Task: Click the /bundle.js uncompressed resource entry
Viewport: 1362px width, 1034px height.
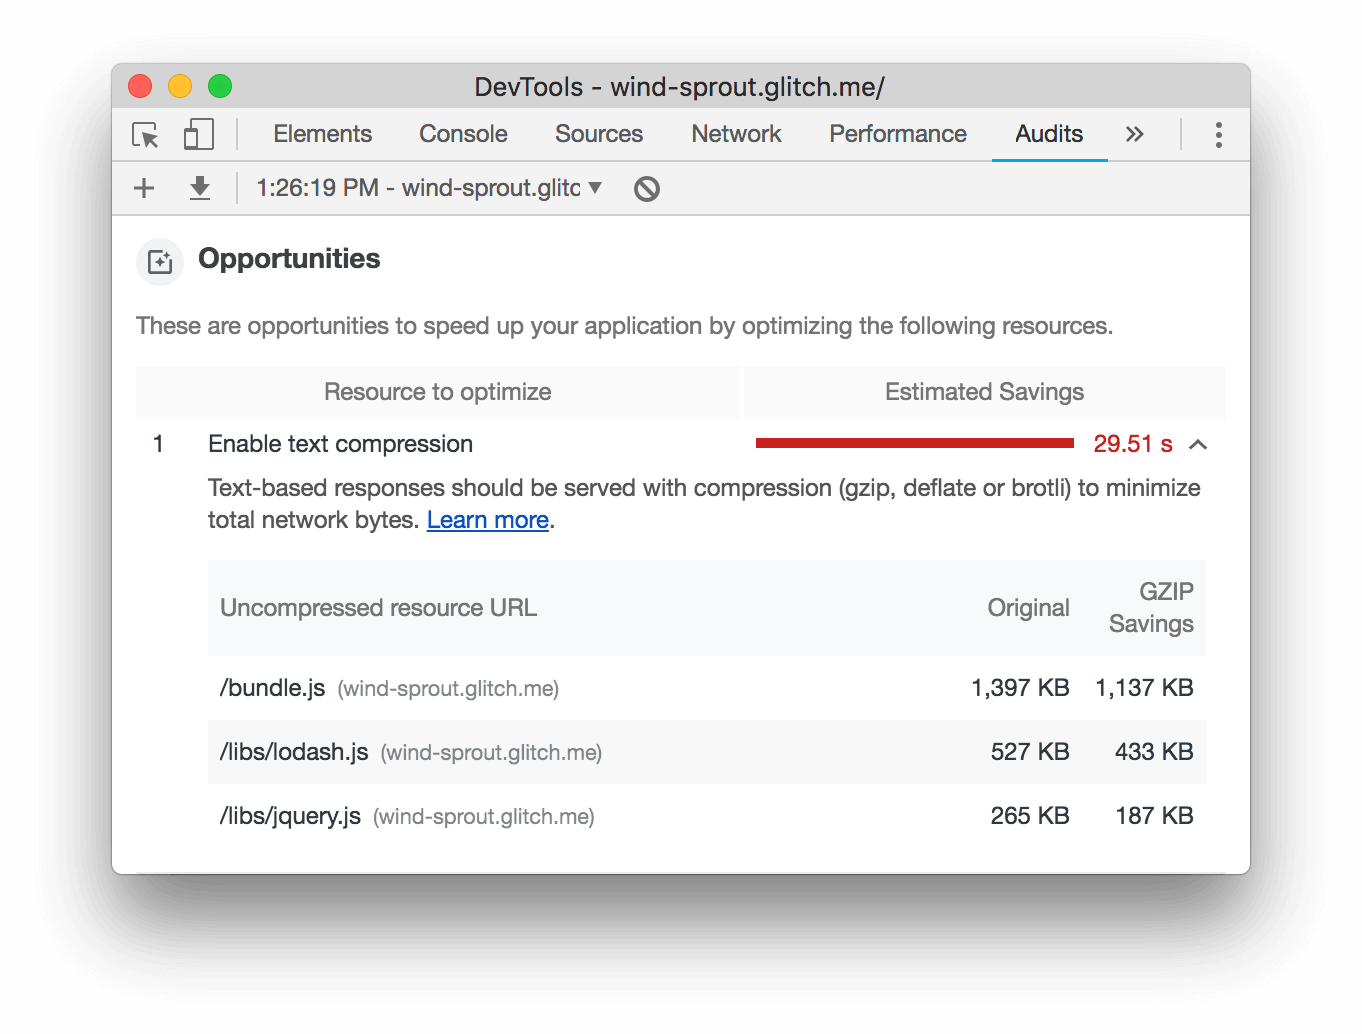Action: click(271, 687)
